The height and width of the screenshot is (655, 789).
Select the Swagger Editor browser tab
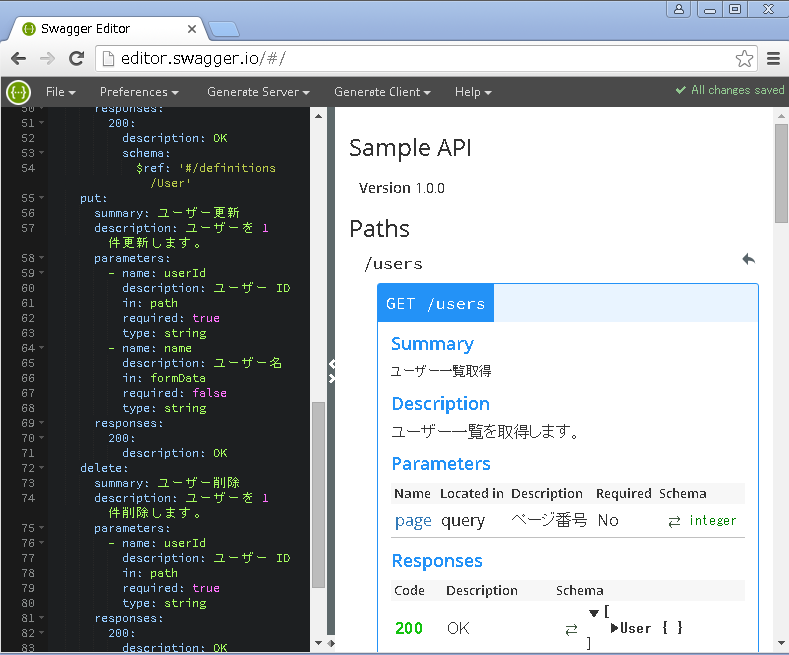coord(107,29)
